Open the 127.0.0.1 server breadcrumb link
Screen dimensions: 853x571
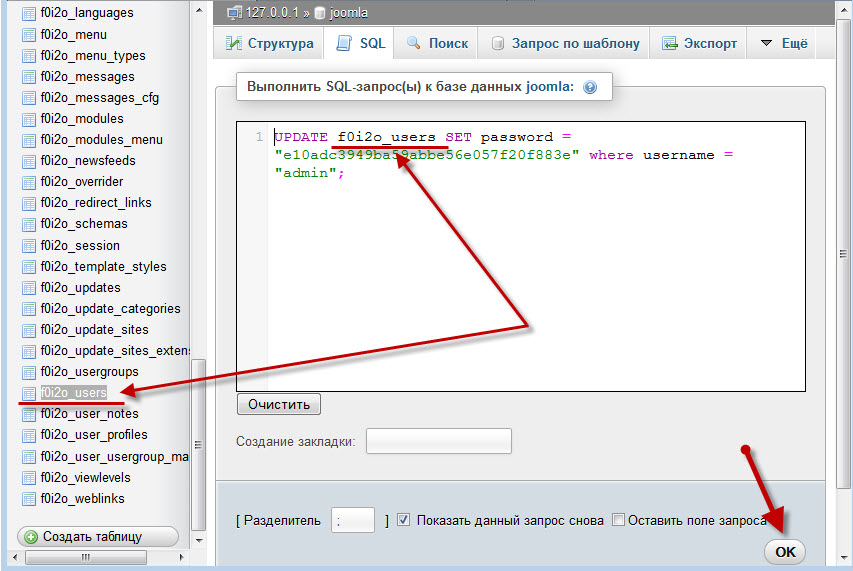pyautogui.click(x=271, y=13)
